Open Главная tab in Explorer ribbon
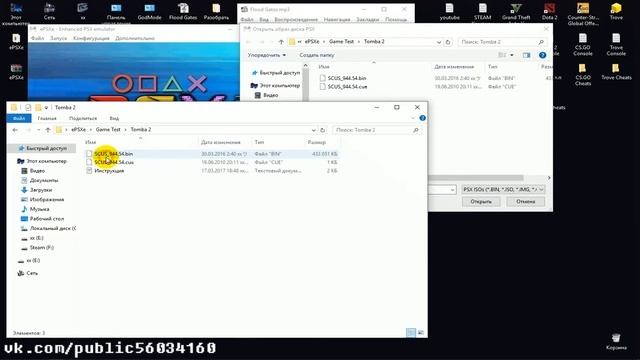The image size is (640, 360). (47, 118)
